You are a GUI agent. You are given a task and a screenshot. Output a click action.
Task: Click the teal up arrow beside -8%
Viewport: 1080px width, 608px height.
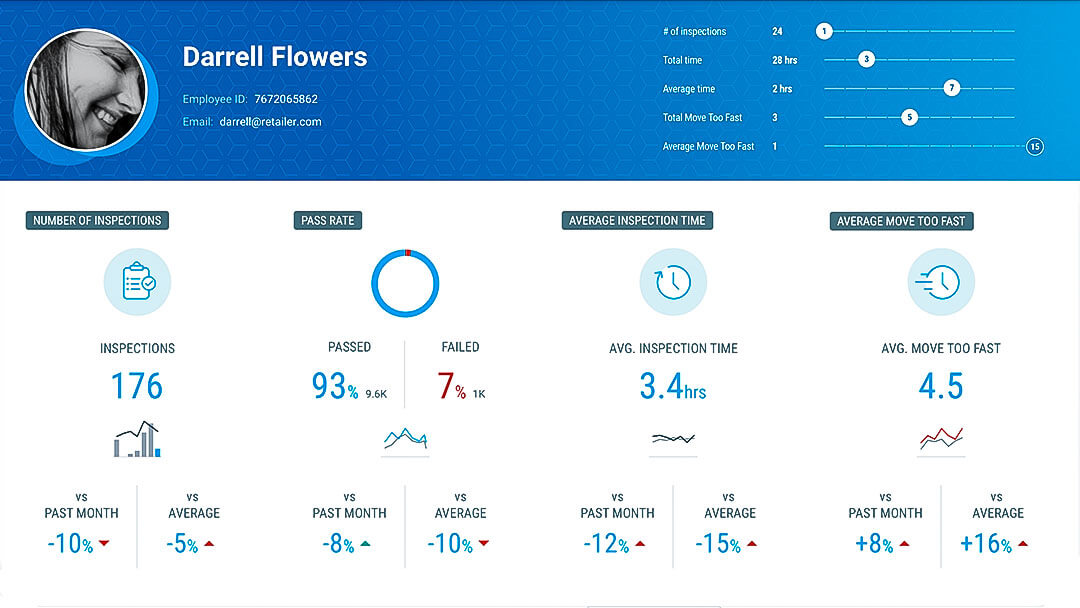point(365,545)
